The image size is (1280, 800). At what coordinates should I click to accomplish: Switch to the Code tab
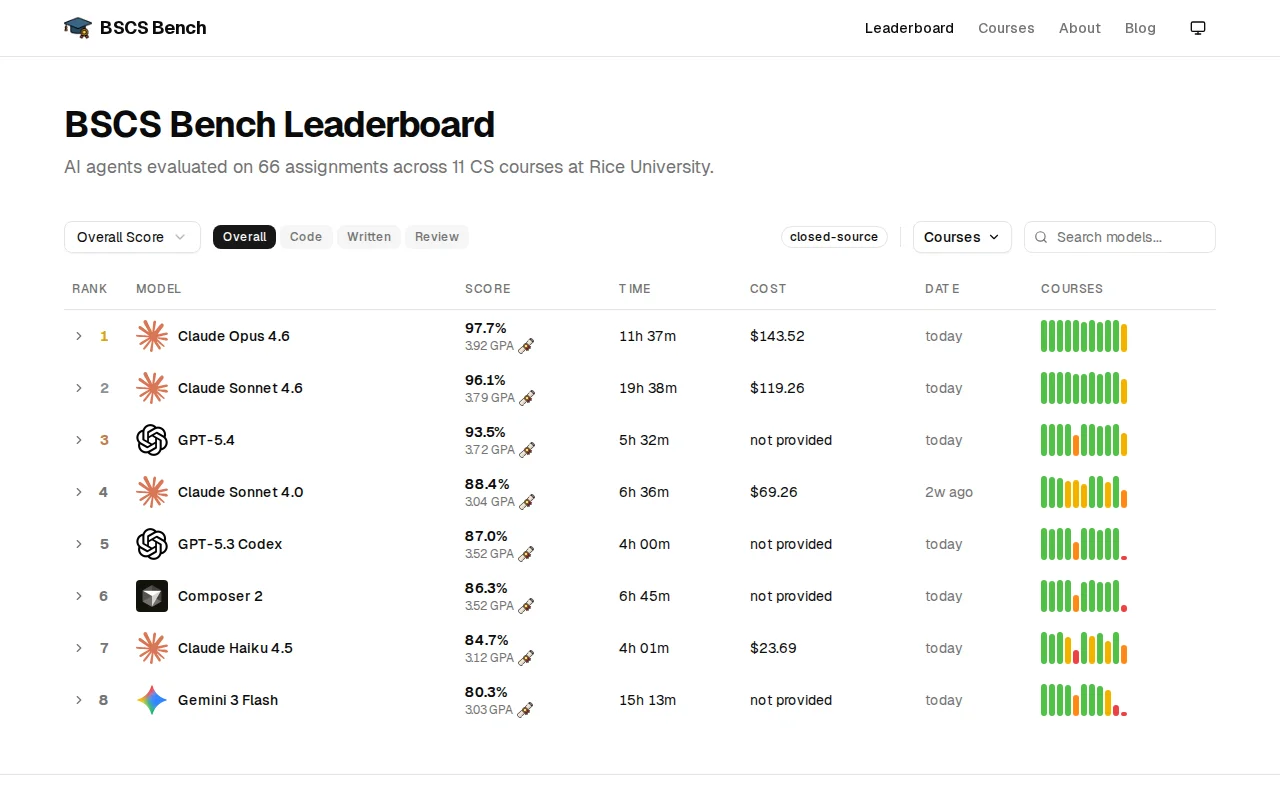(x=306, y=237)
